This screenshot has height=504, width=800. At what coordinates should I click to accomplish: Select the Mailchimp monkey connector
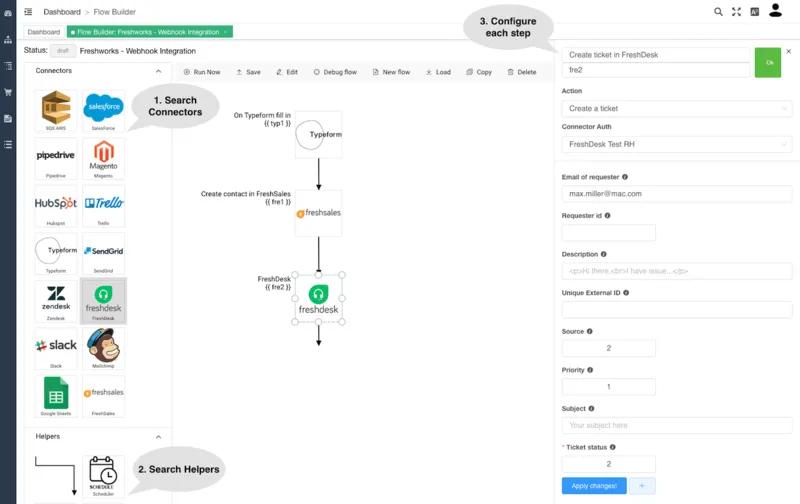[103, 348]
